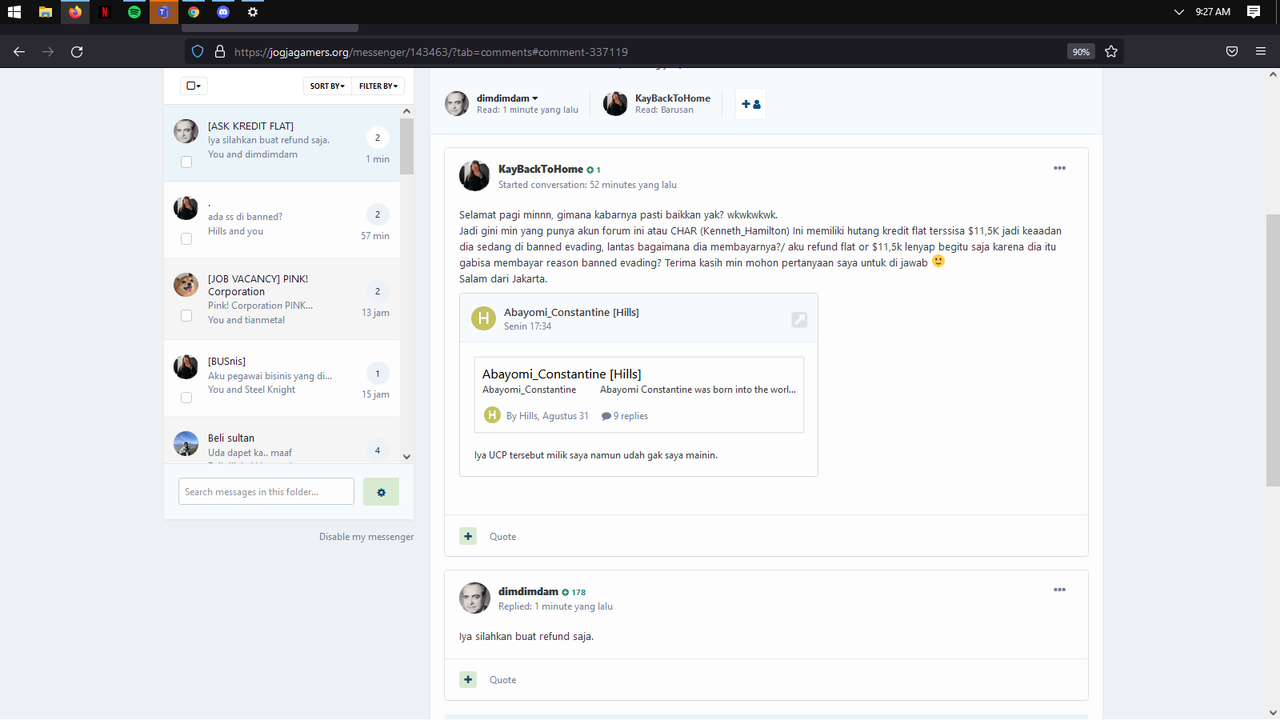1280x720 pixels.
Task: Open browser zoom 90% indicator
Action: point(1080,51)
